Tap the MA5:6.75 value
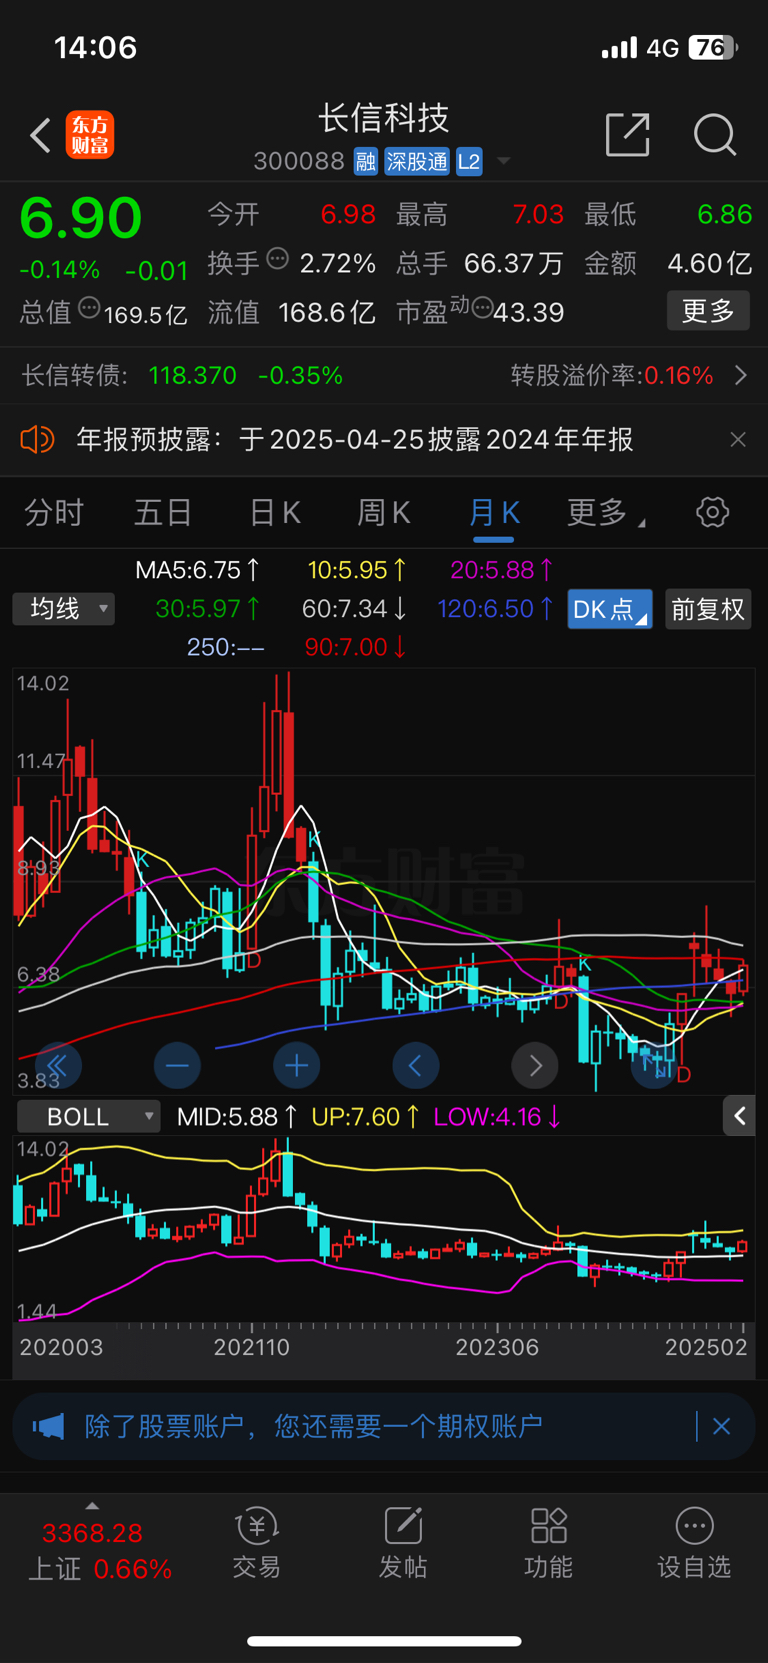This screenshot has width=768, height=1663. 198,570
